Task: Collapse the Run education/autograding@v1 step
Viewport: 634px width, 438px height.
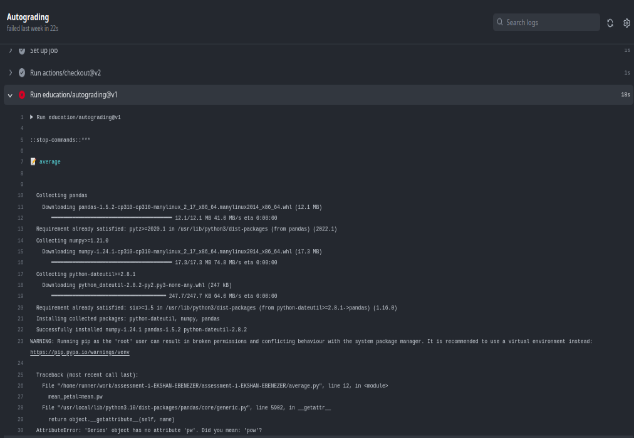Action: [x=10, y=95]
